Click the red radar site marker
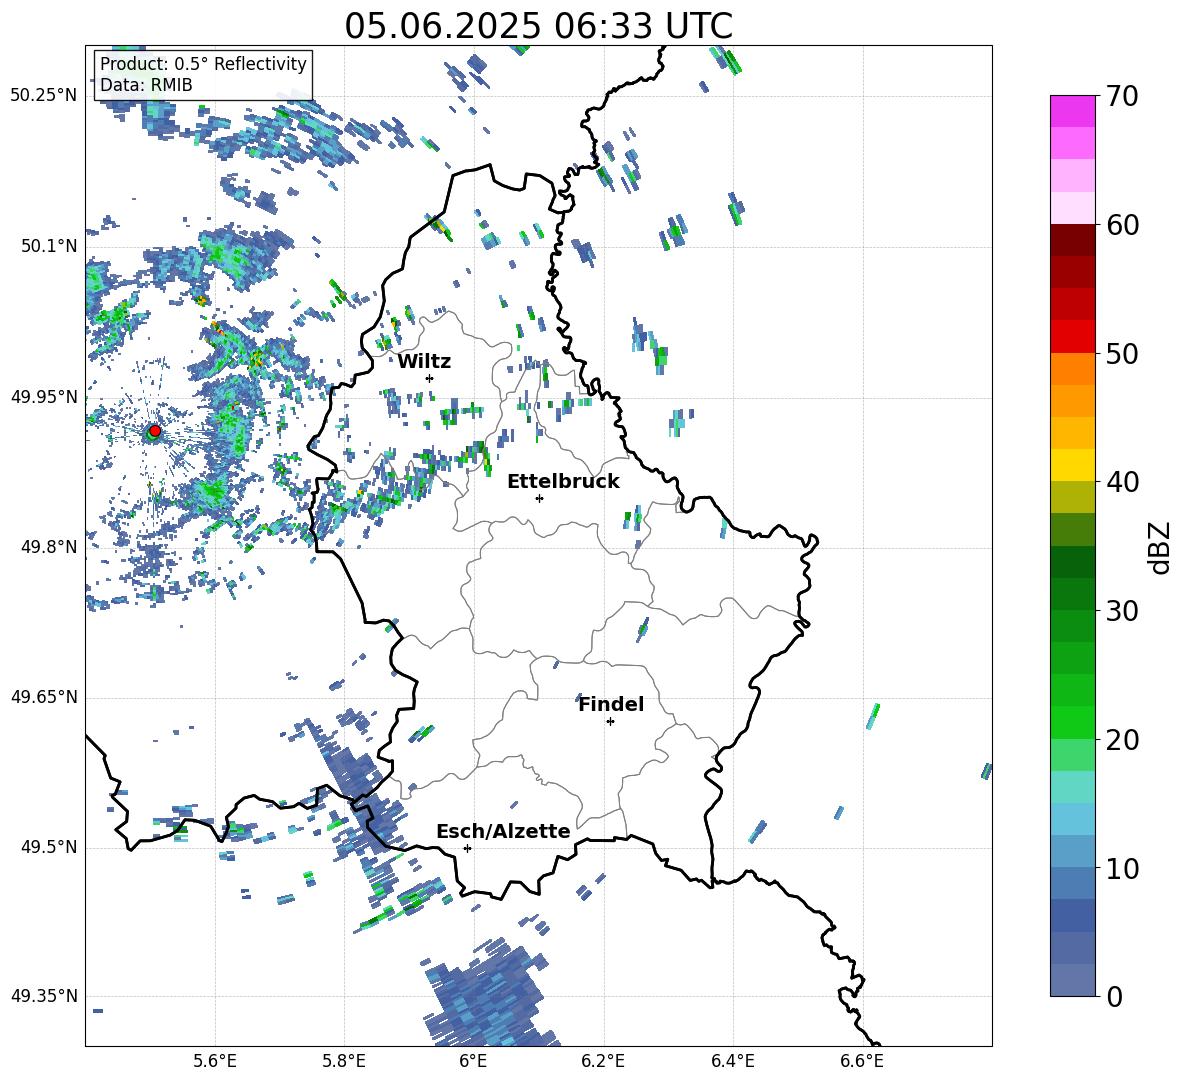Viewport: 1184px width, 1081px height. click(x=155, y=430)
